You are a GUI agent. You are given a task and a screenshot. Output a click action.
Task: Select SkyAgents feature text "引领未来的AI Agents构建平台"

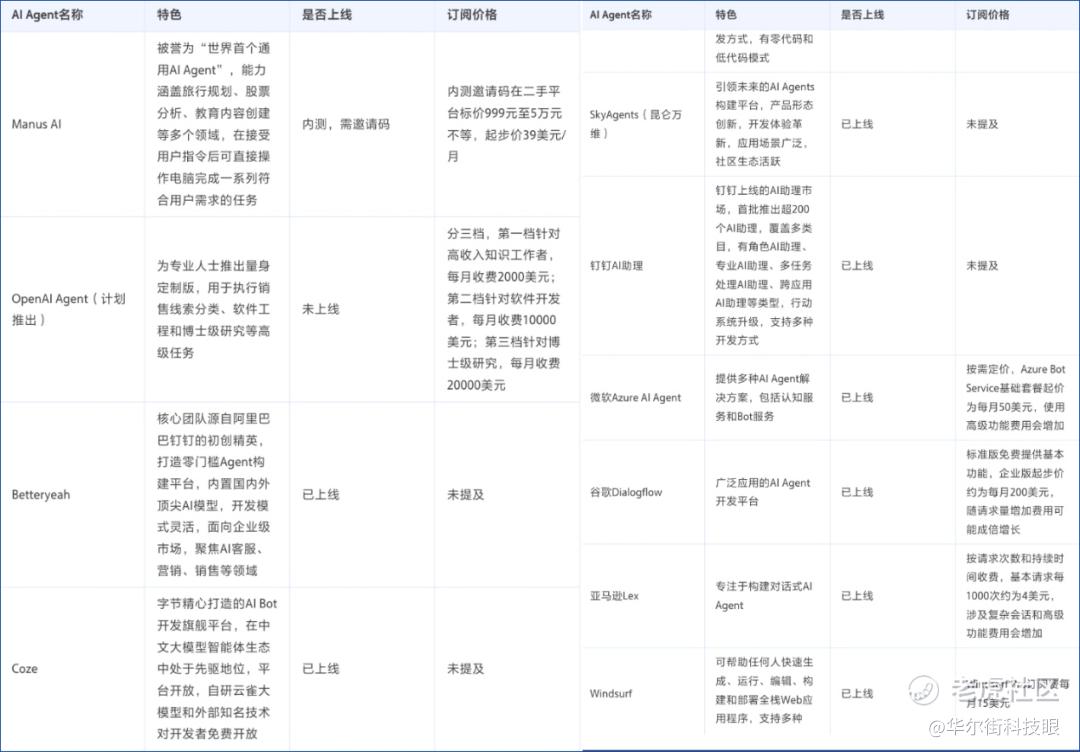click(x=765, y=96)
